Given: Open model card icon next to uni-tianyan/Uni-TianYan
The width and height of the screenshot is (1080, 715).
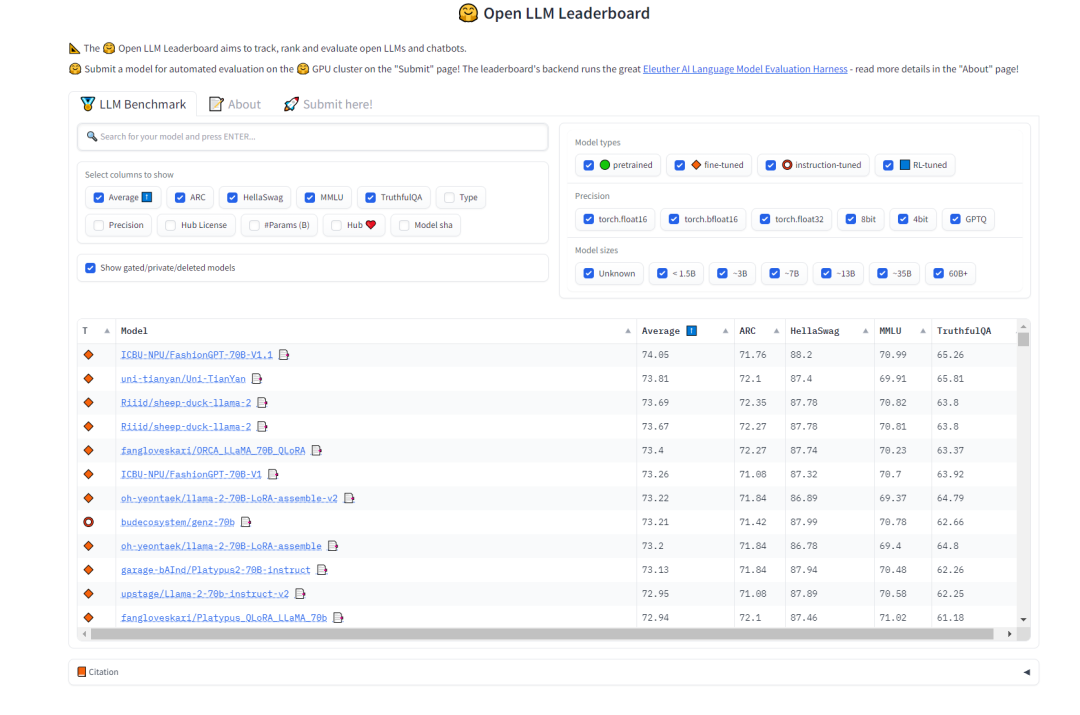Looking at the screenshot, I should coord(257,379).
